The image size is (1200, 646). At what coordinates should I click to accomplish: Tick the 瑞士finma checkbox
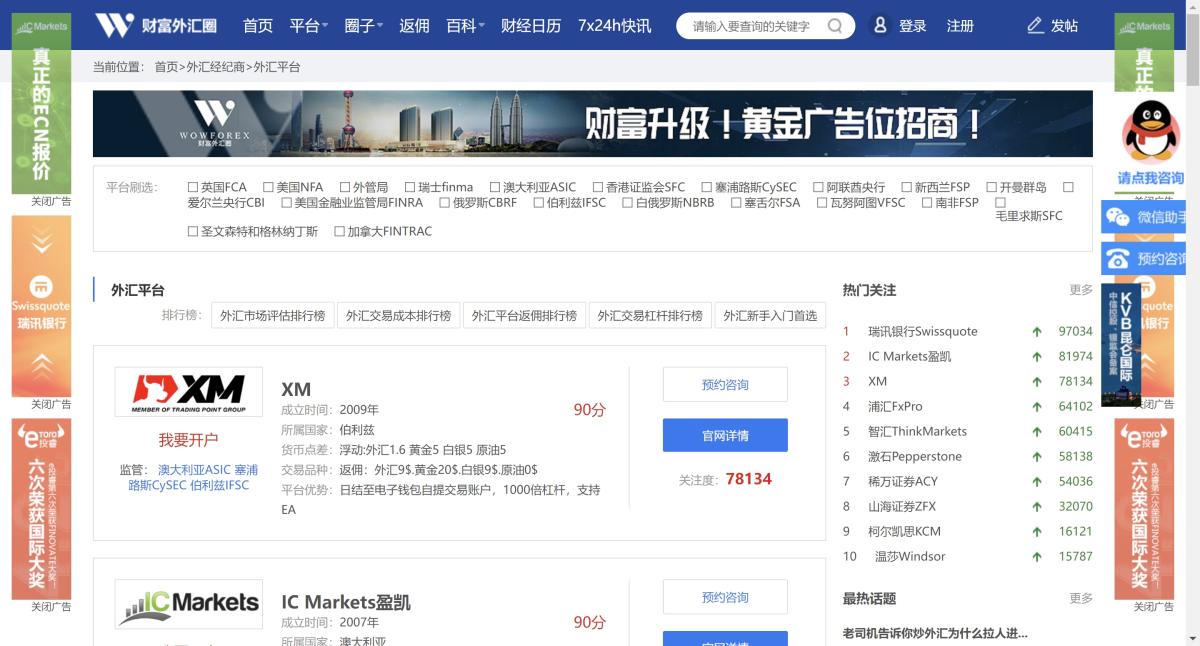coord(408,186)
